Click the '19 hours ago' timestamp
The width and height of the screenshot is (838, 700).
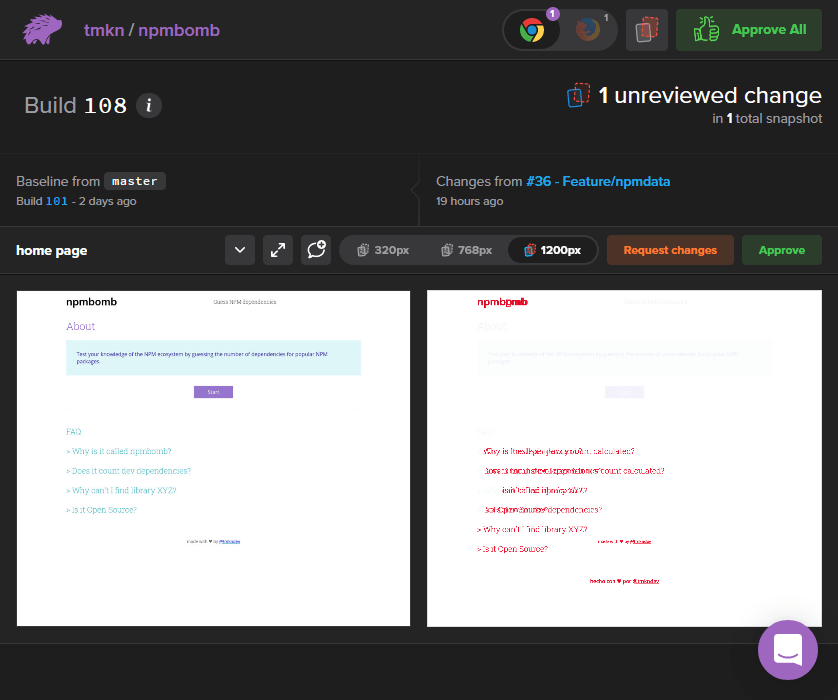point(470,201)
